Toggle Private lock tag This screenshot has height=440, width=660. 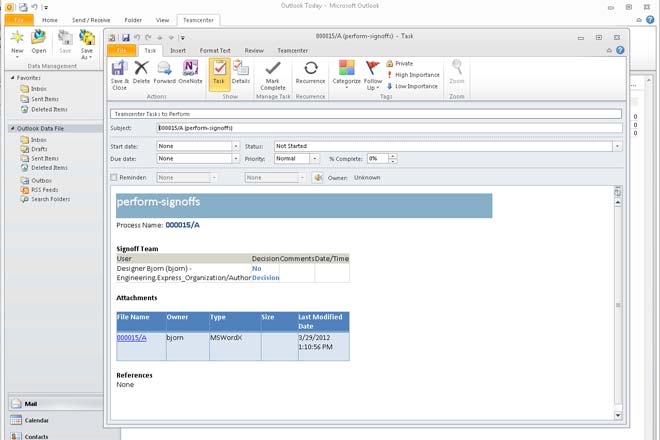click(399, 63)
